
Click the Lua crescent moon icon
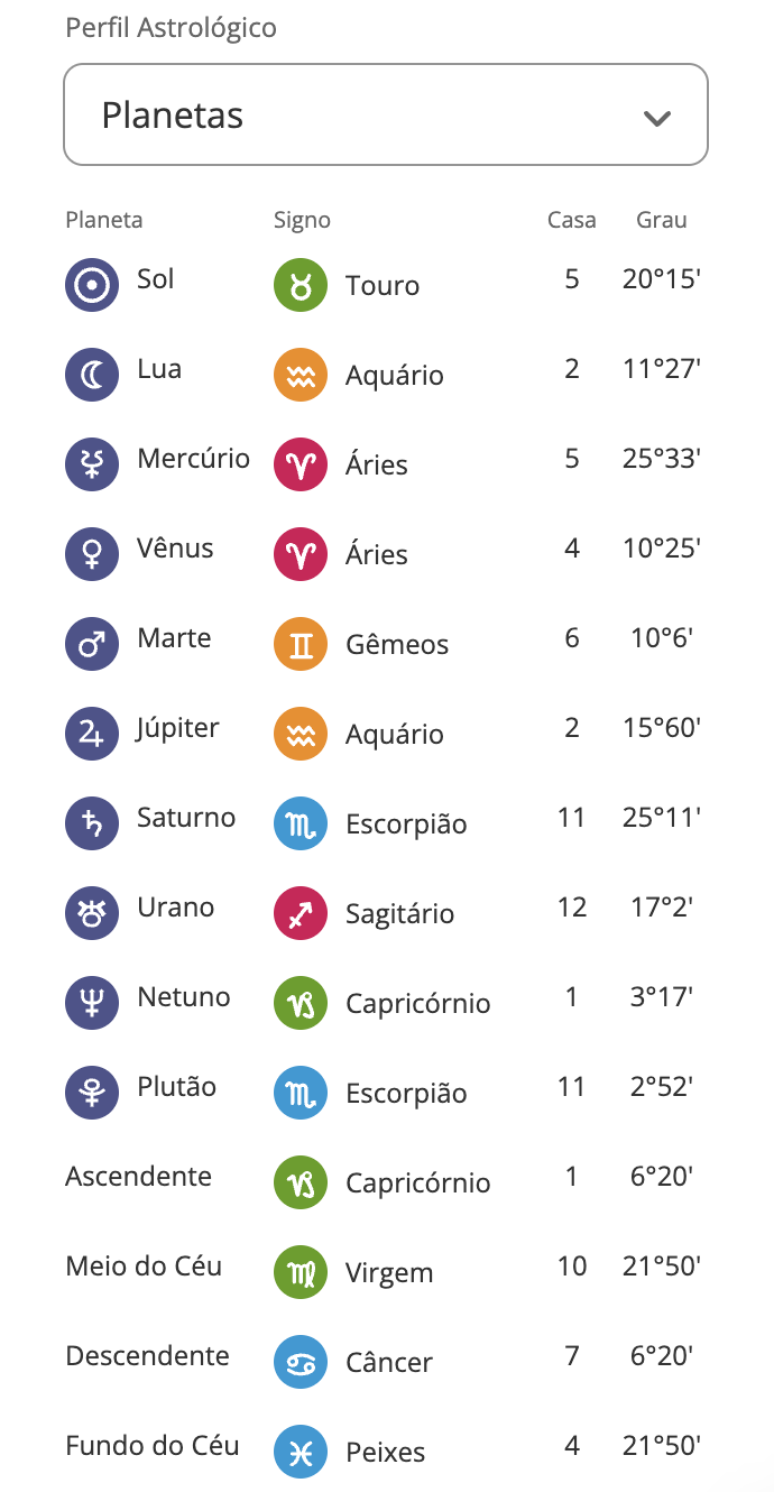click(92, 375)
